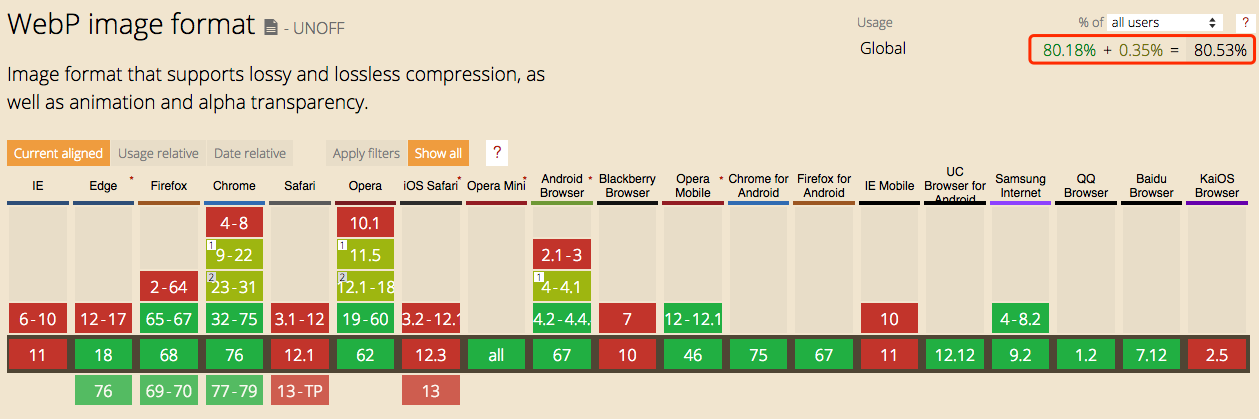Screen dimensions: 1259x419
Task: Select the Chrome browser column header
Action: (234, 186)
